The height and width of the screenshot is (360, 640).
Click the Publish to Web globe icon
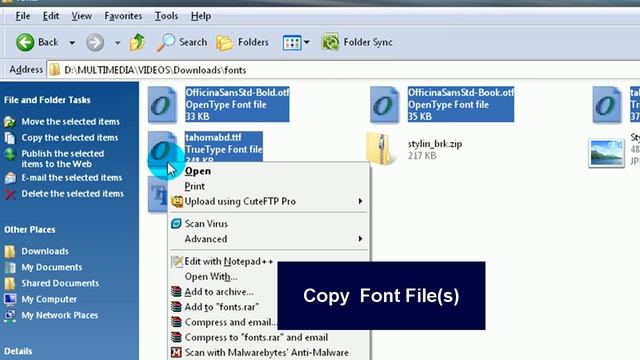coord(10,154)
